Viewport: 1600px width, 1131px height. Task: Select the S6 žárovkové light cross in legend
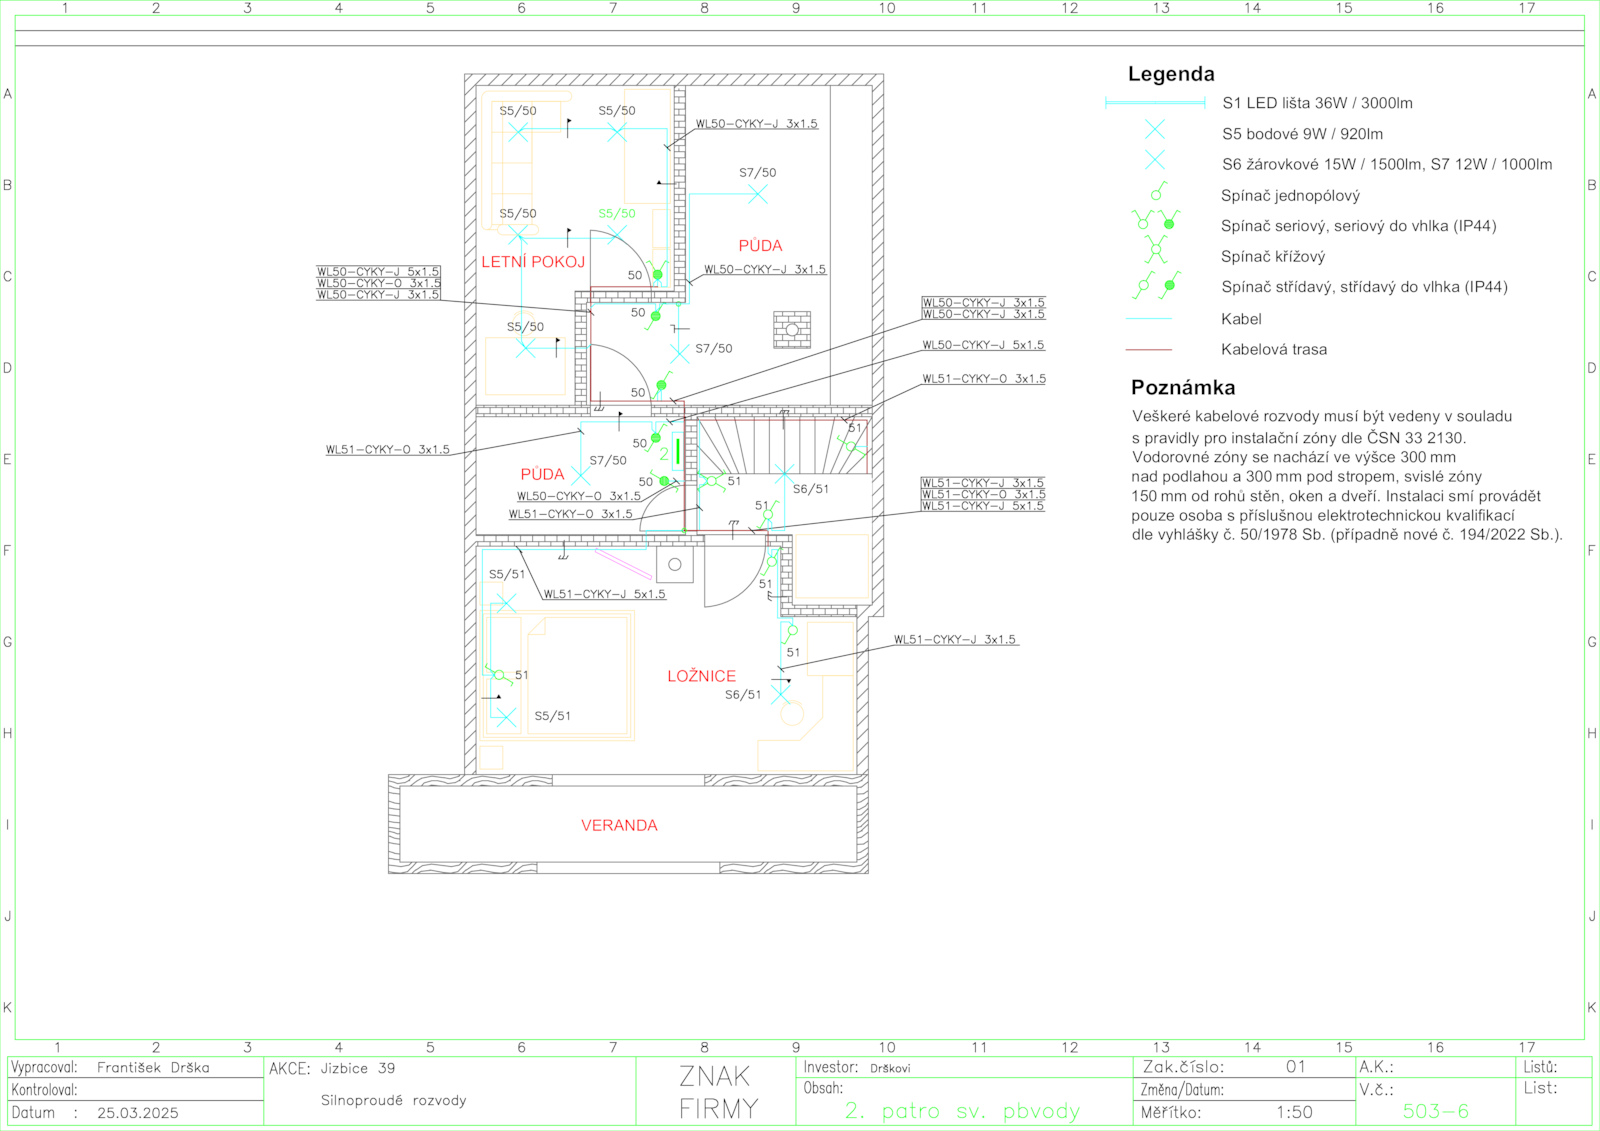(x=1155, y=160)
